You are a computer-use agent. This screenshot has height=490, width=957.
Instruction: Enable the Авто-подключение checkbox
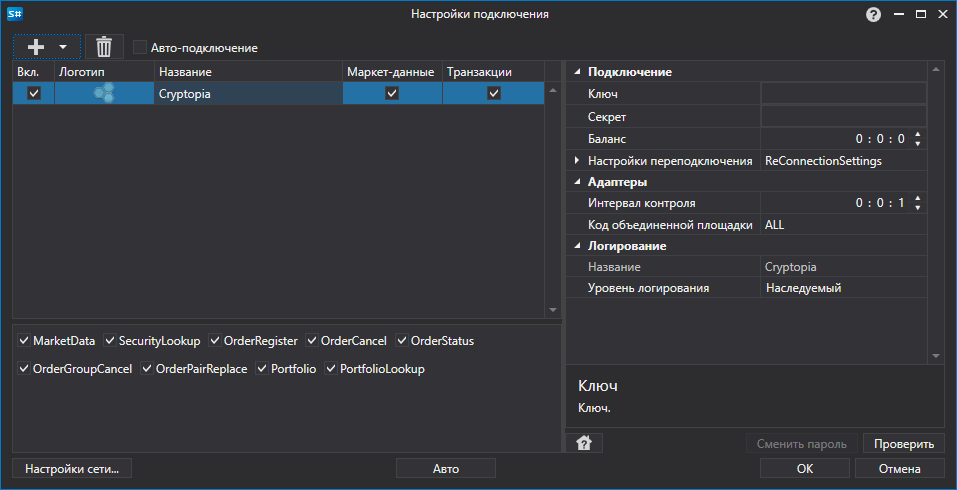coord(140,48)
